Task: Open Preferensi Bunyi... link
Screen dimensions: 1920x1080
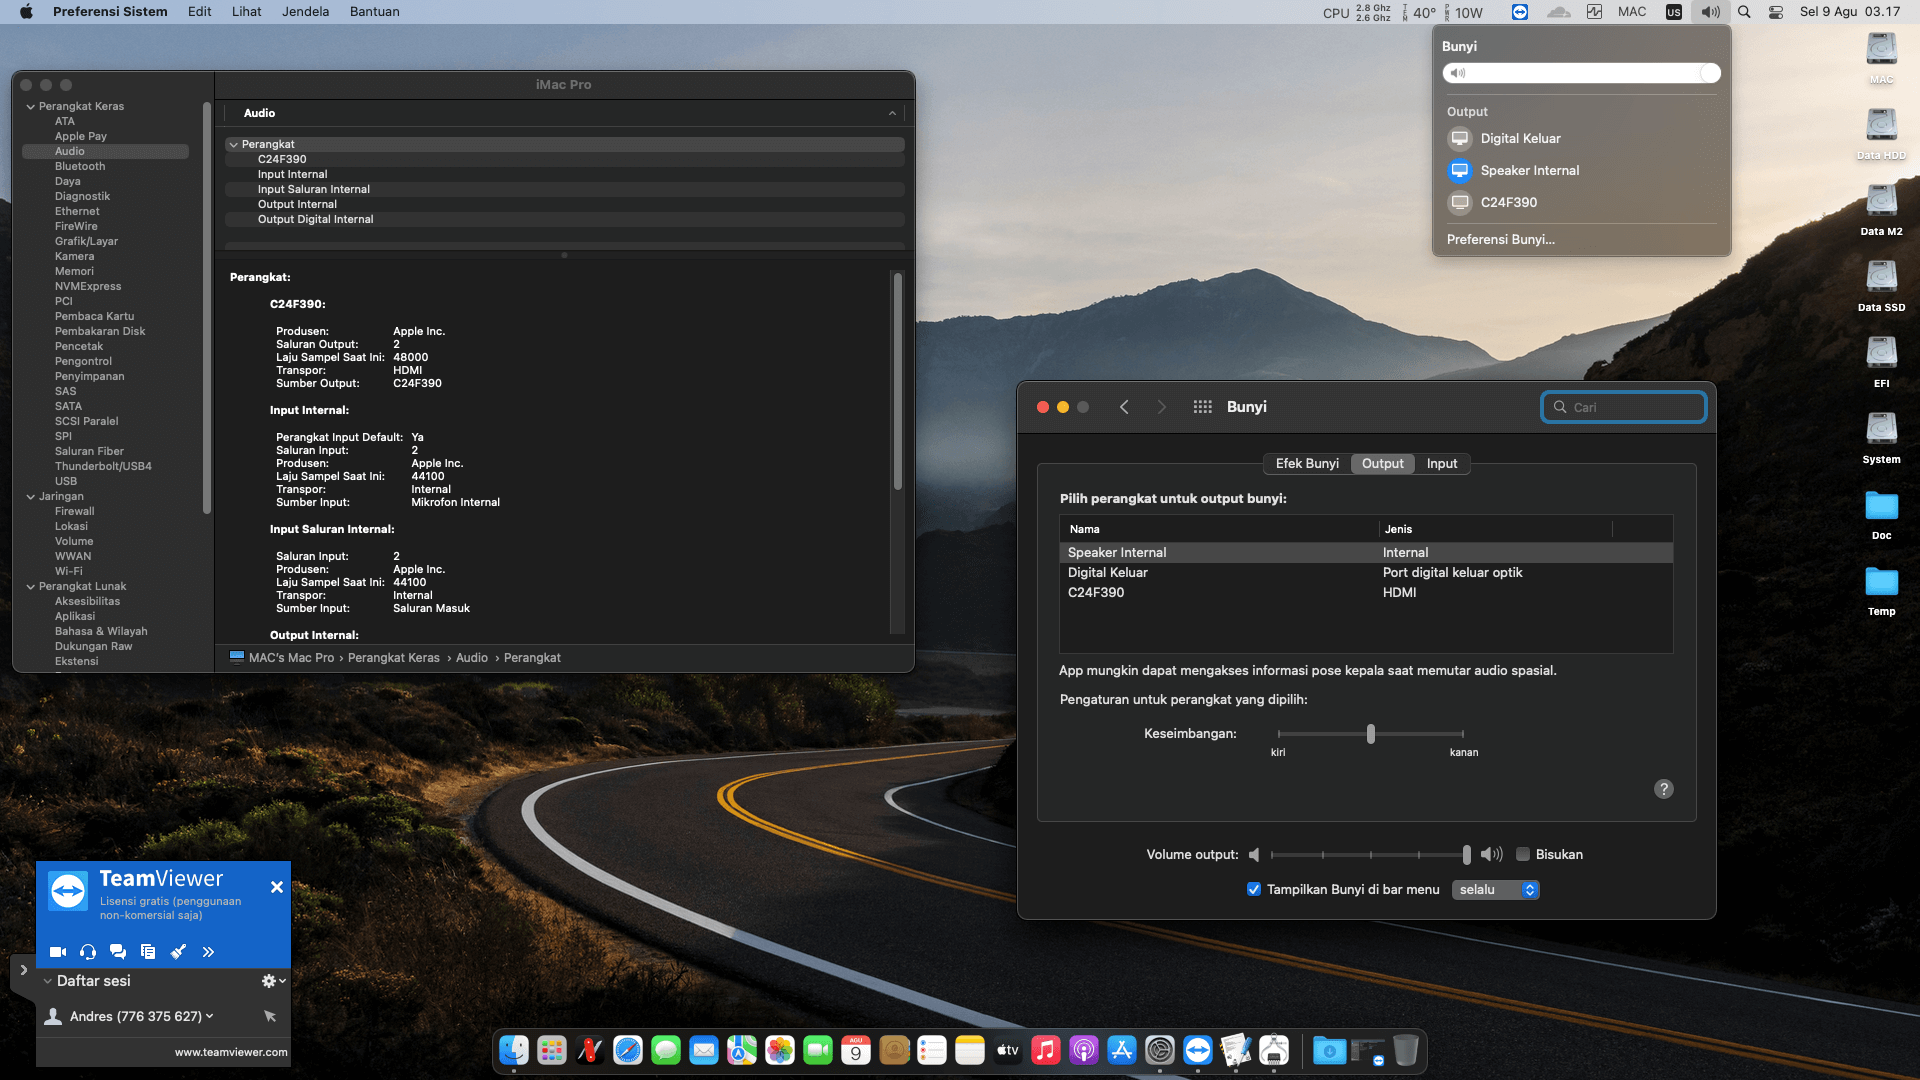Action: click(x=1500, y=239)
